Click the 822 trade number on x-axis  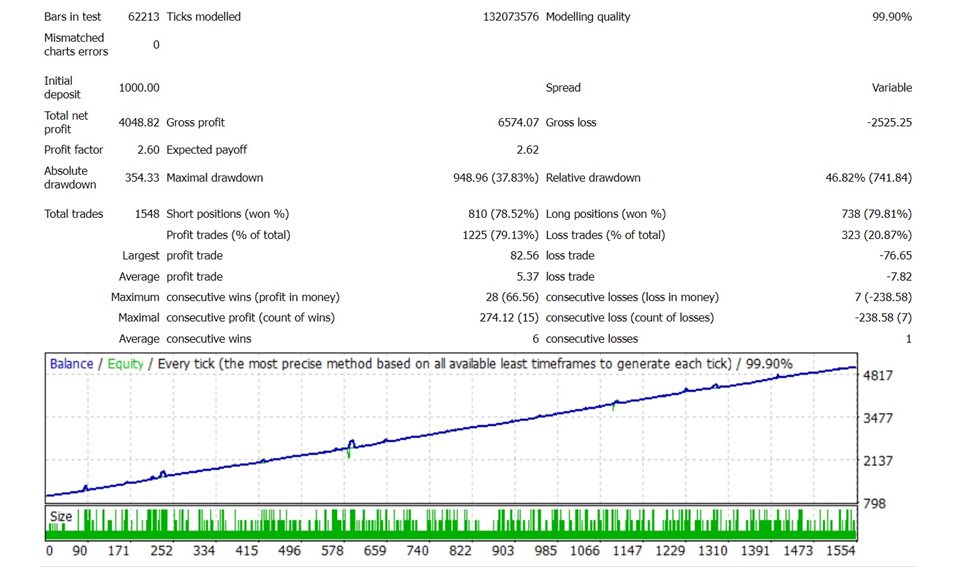[460, 550]
